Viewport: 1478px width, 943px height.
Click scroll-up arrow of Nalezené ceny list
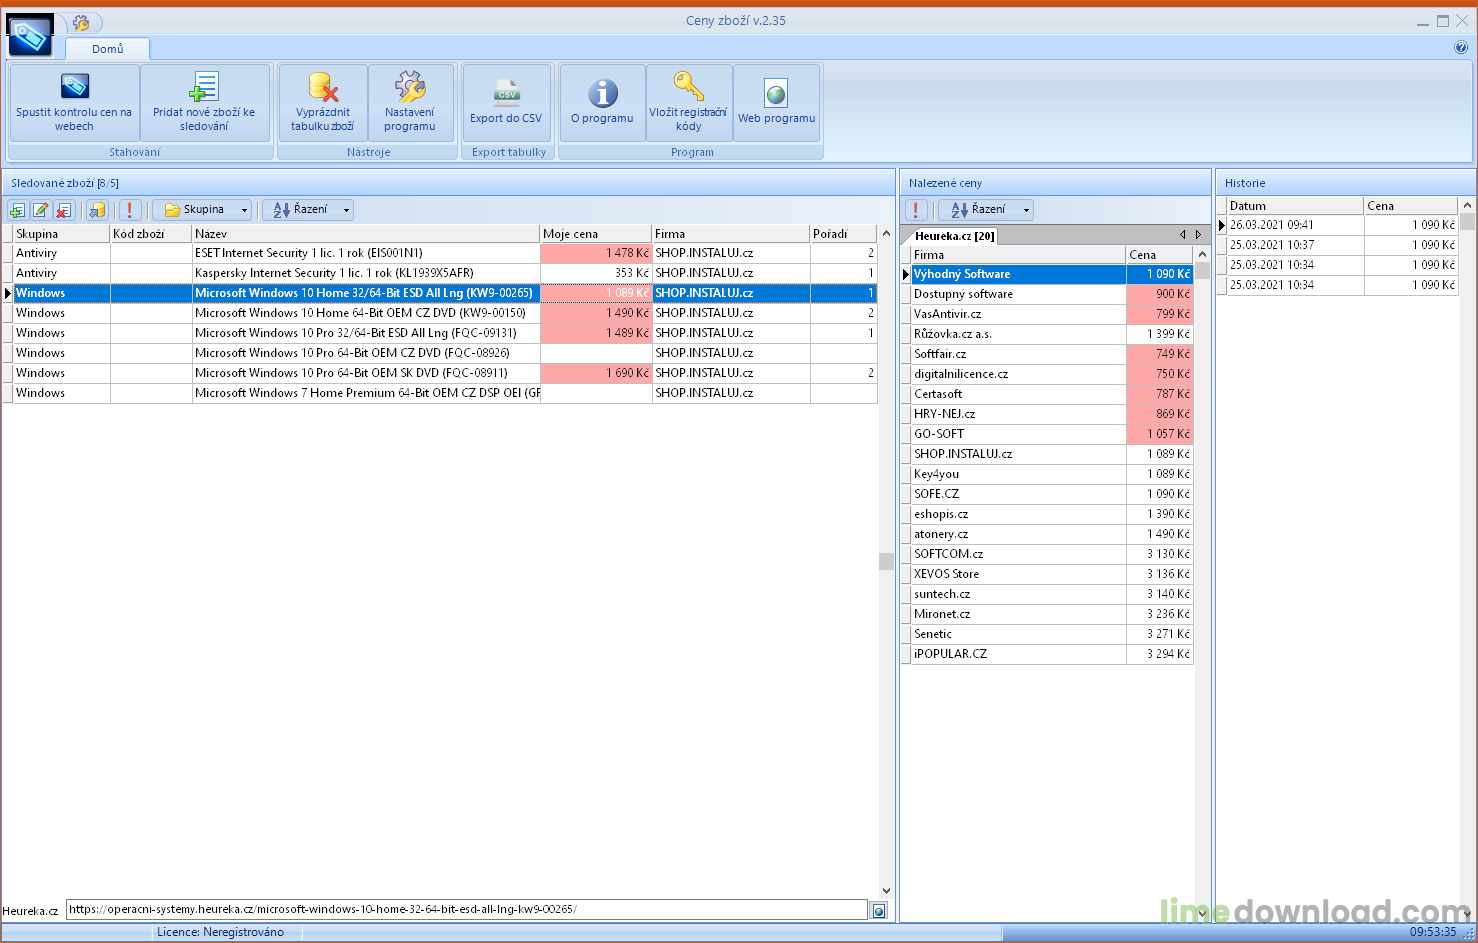click(1203, 255)
